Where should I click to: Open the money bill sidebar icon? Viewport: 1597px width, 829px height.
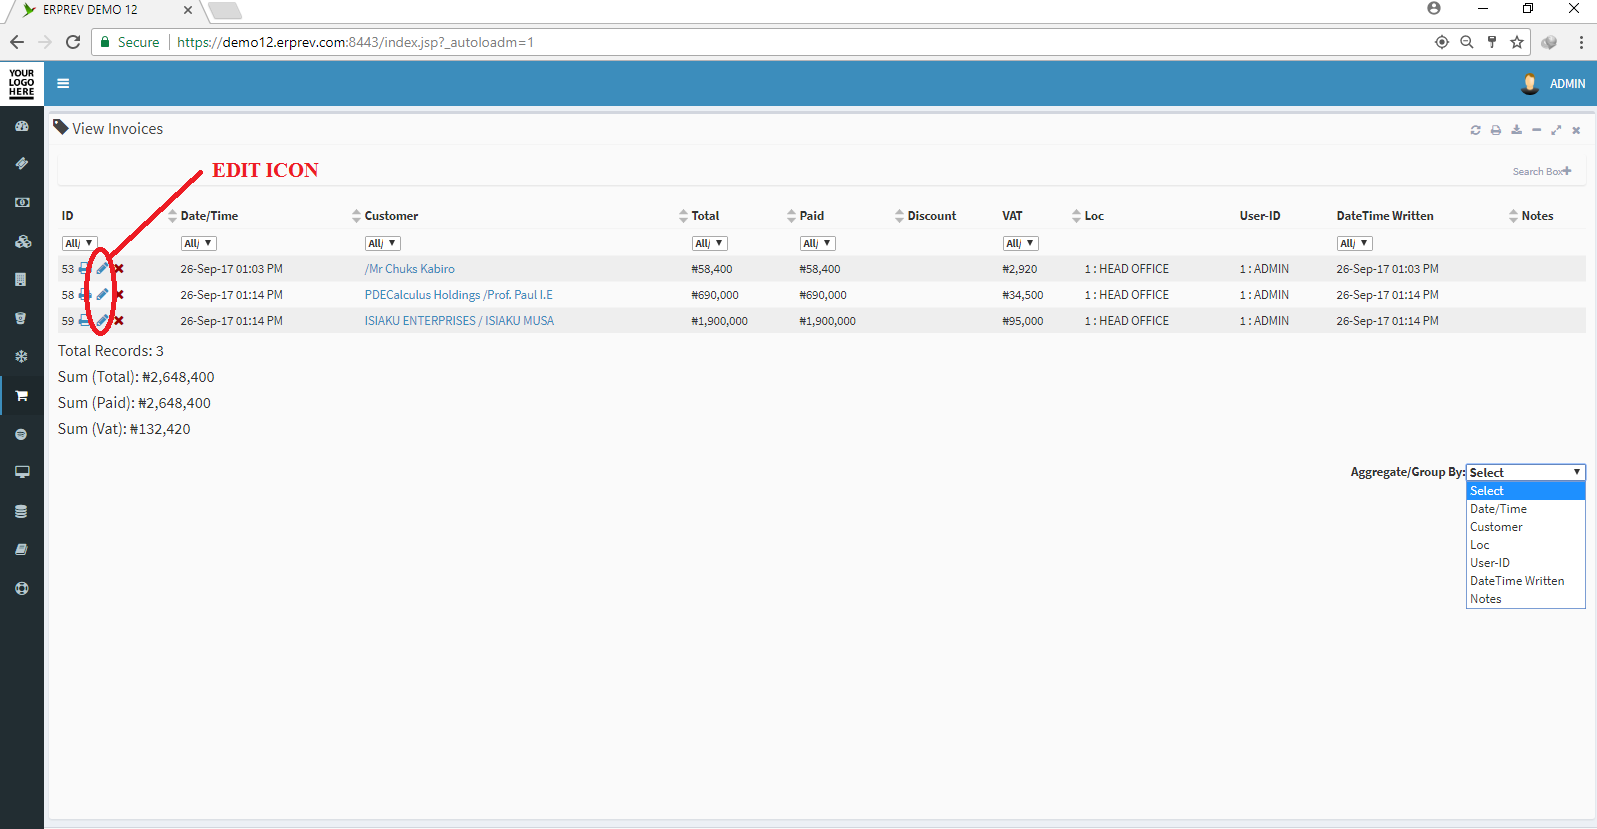(22, 202)
